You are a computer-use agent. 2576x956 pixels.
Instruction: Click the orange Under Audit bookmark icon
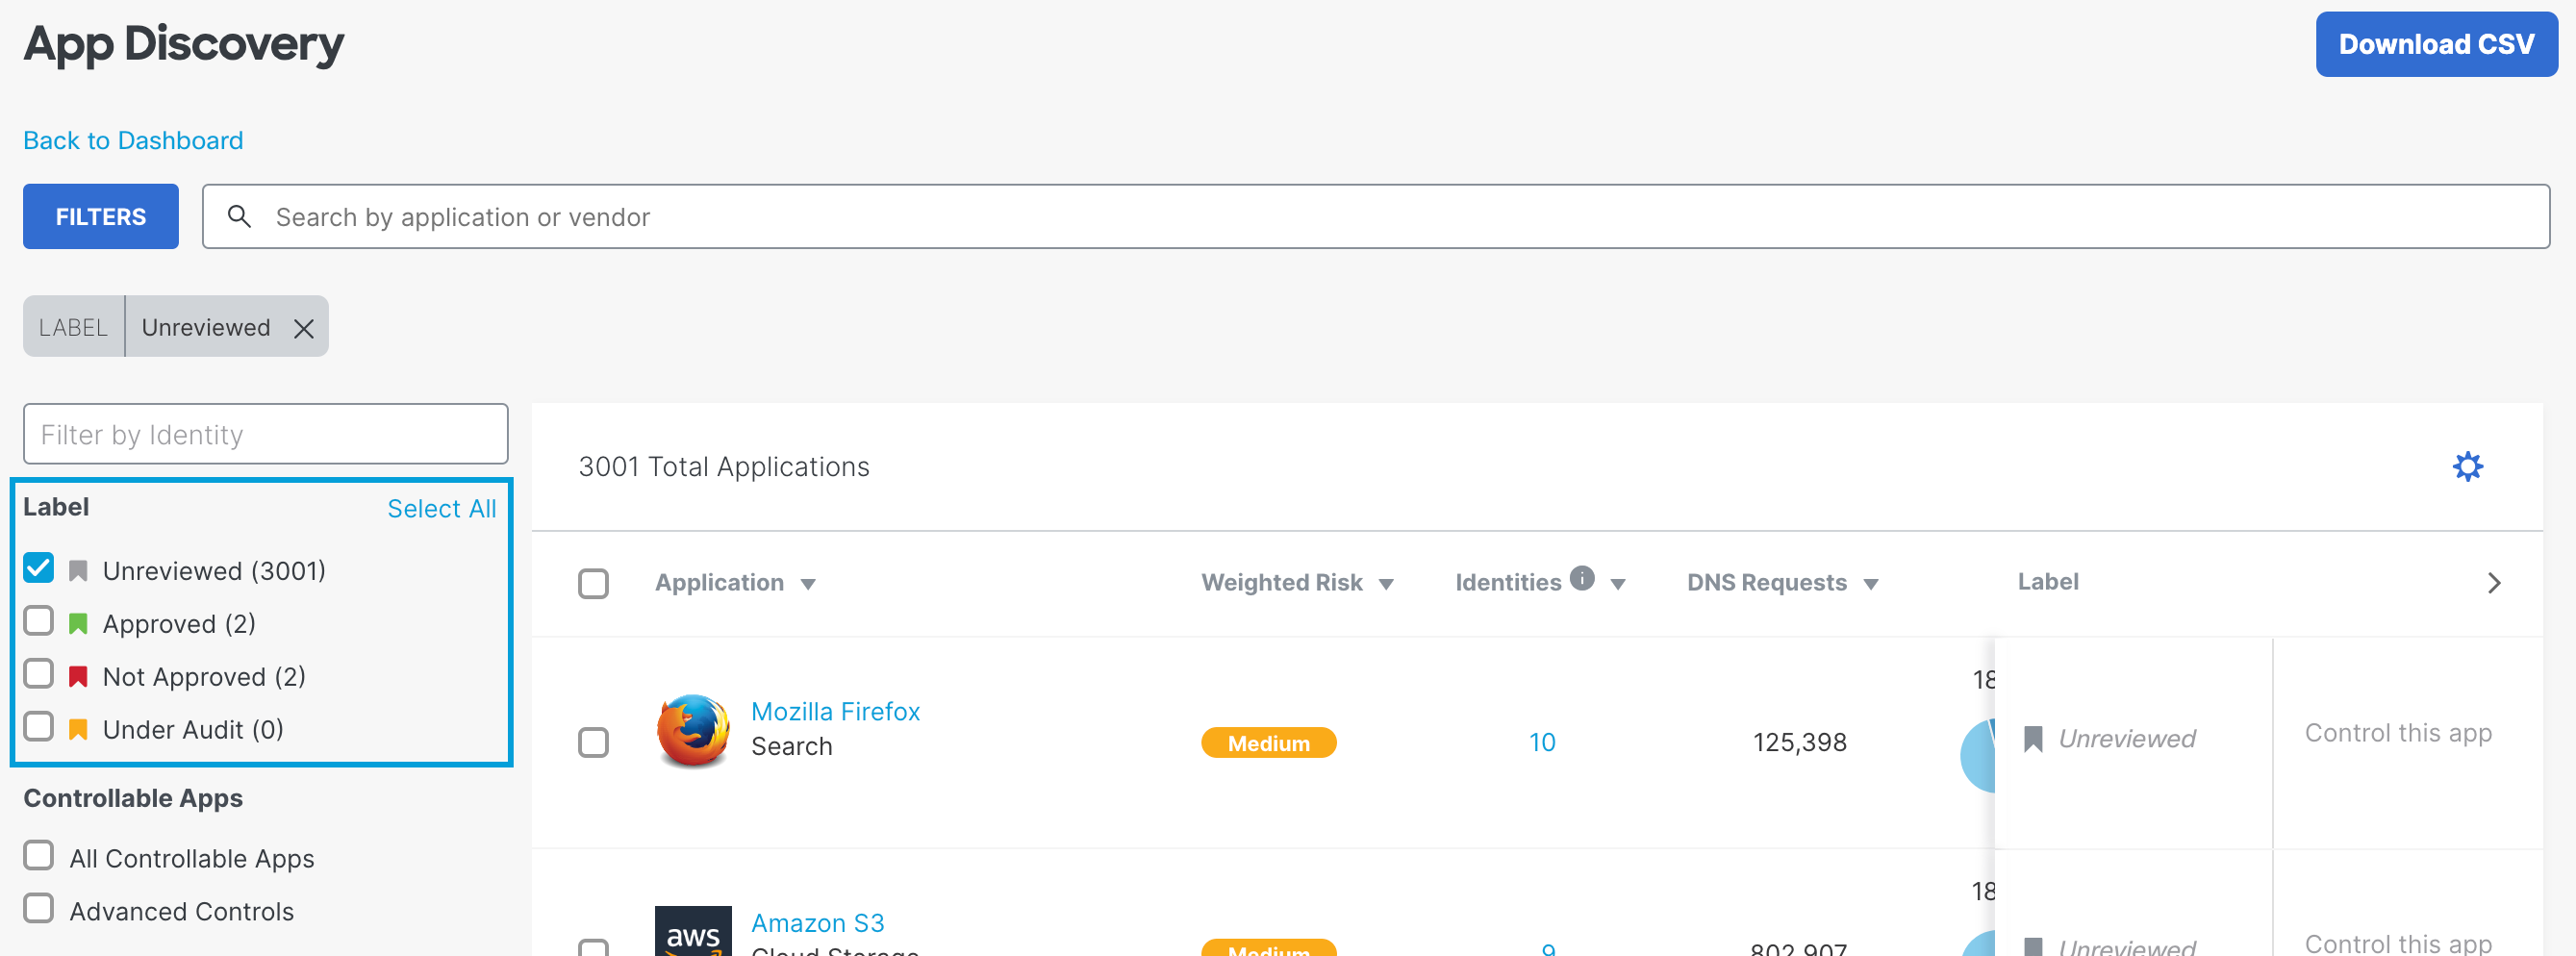(x=78, y=729)
